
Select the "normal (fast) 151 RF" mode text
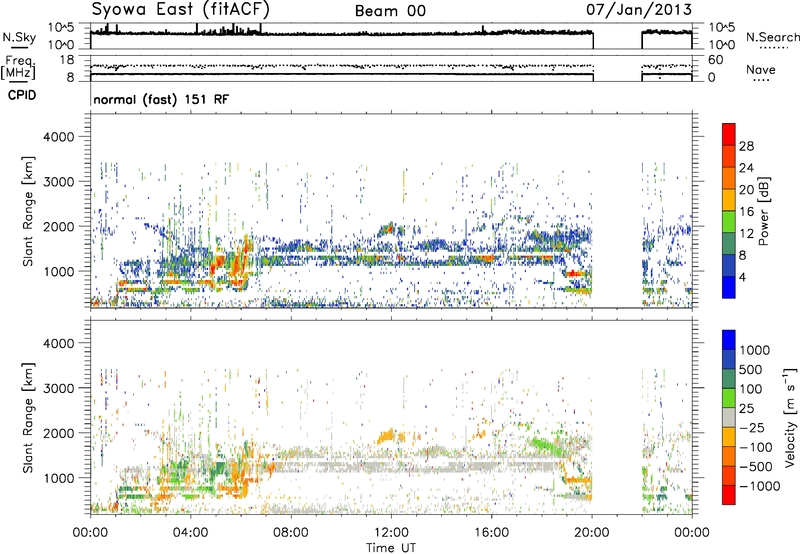point(161,99)
